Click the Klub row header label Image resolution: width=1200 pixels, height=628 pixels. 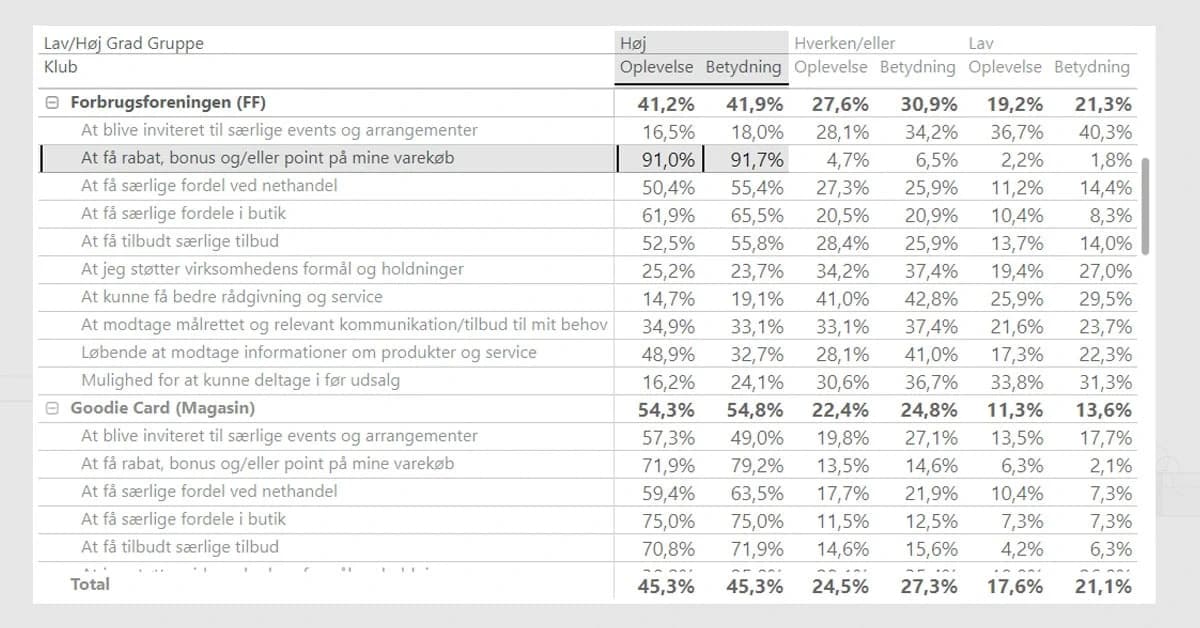(x=61, y=68)
